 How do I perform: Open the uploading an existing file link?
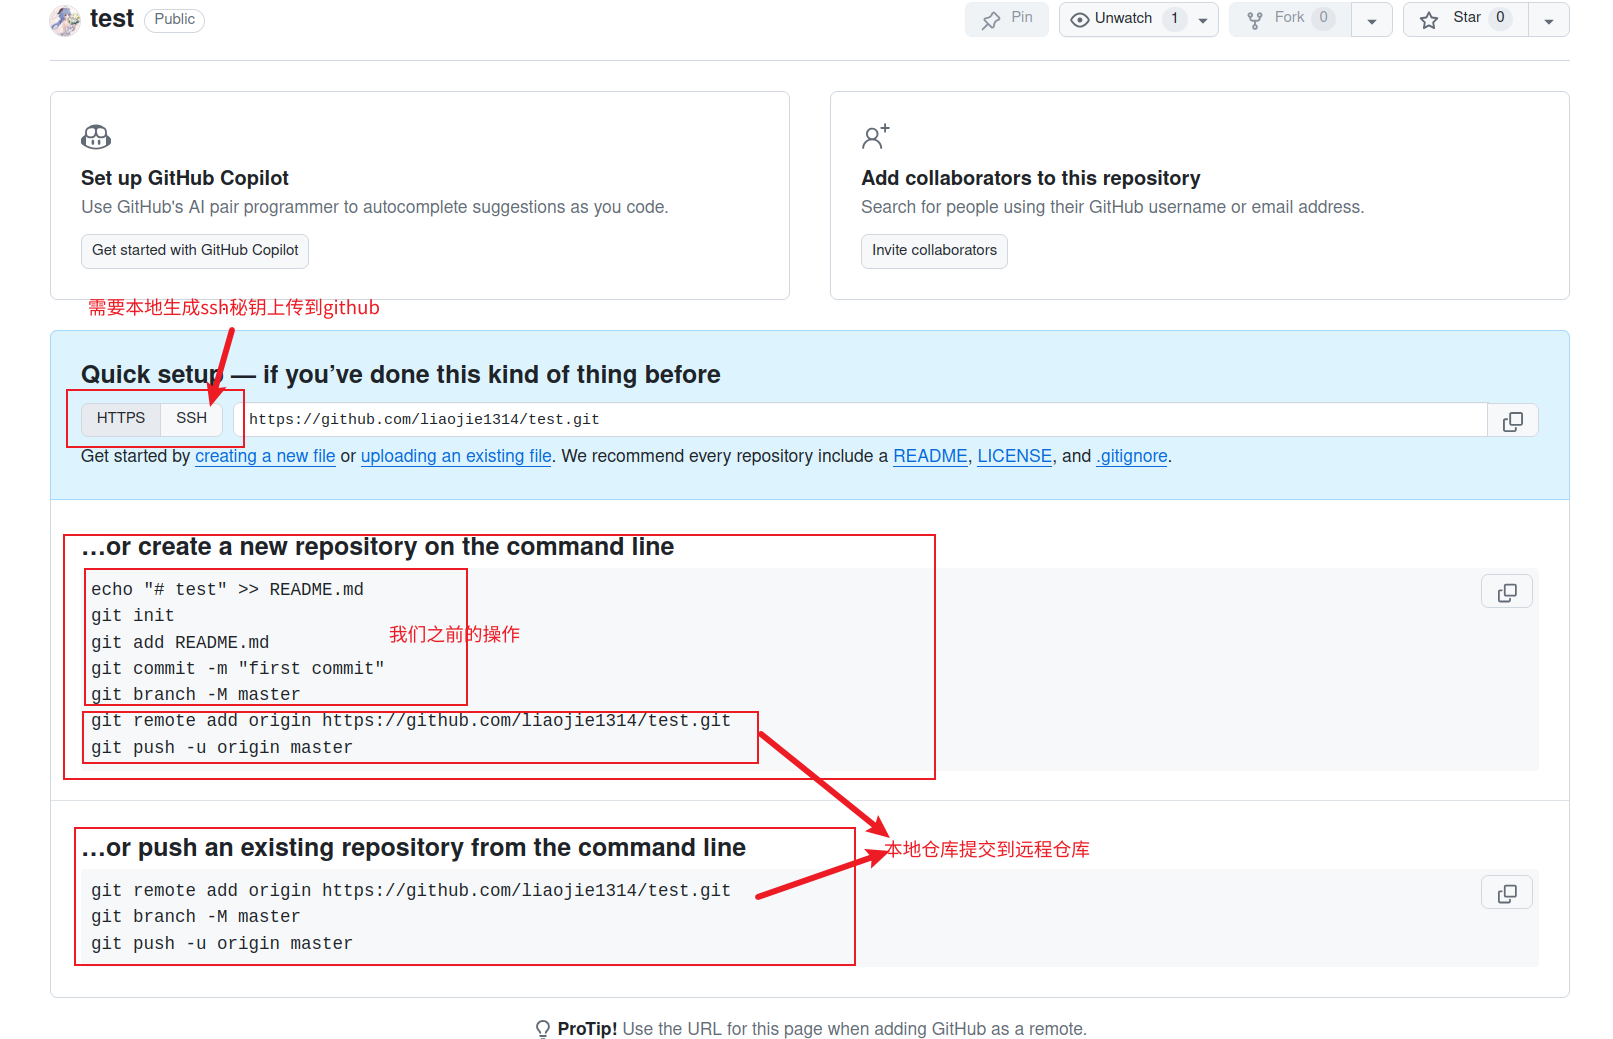pos(456,457)
